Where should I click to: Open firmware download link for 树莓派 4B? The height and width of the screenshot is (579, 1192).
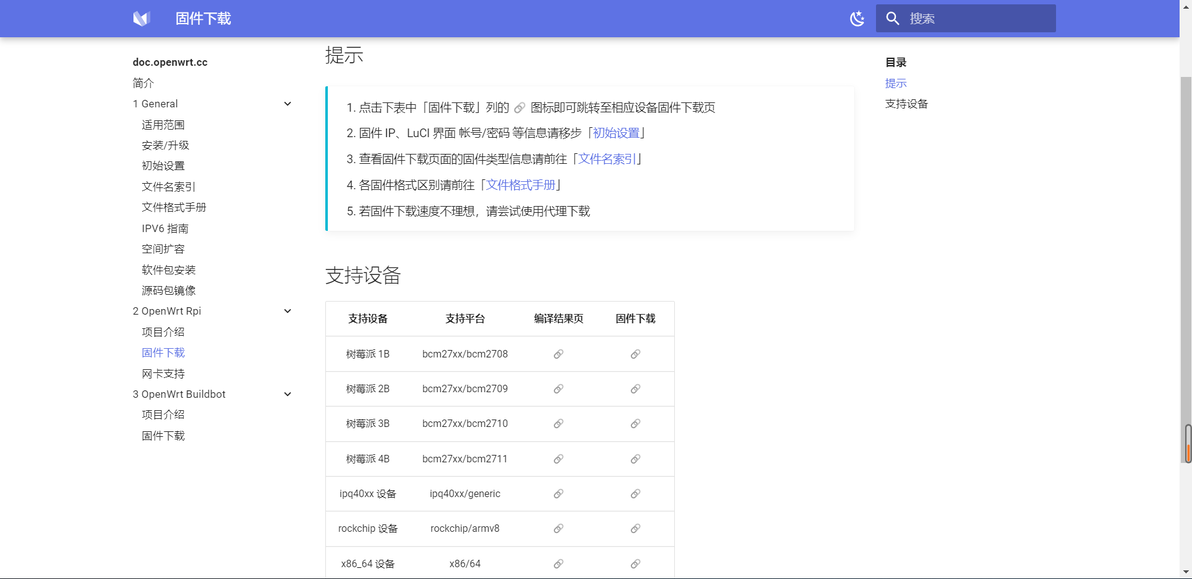[636, 459]
